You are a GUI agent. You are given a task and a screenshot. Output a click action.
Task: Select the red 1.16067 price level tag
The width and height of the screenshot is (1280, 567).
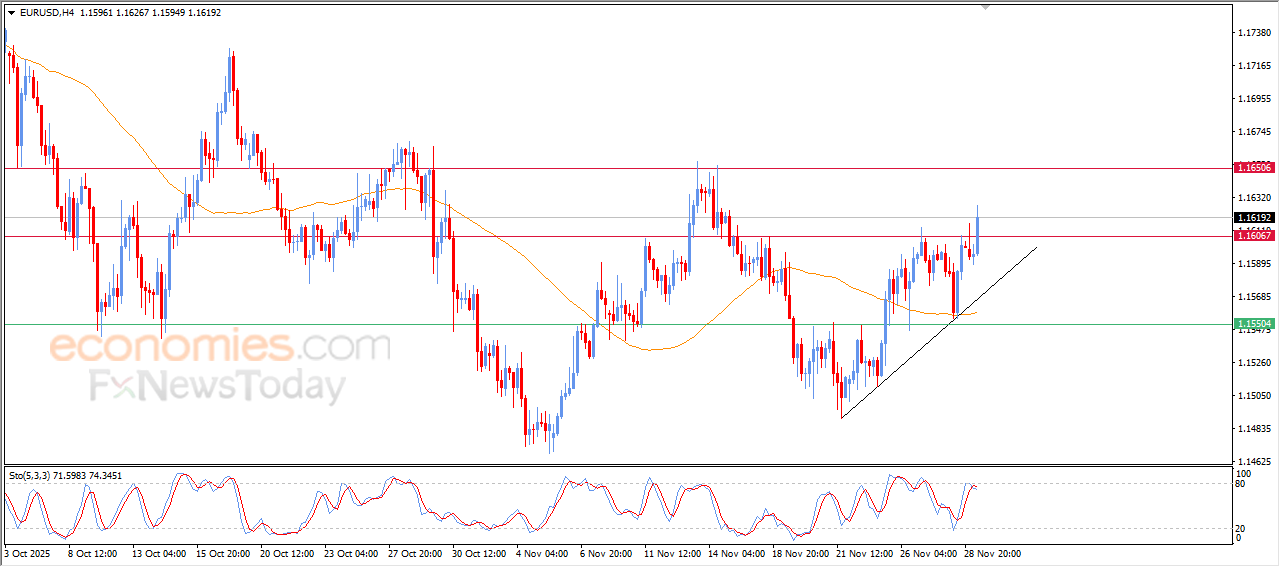1253,236
